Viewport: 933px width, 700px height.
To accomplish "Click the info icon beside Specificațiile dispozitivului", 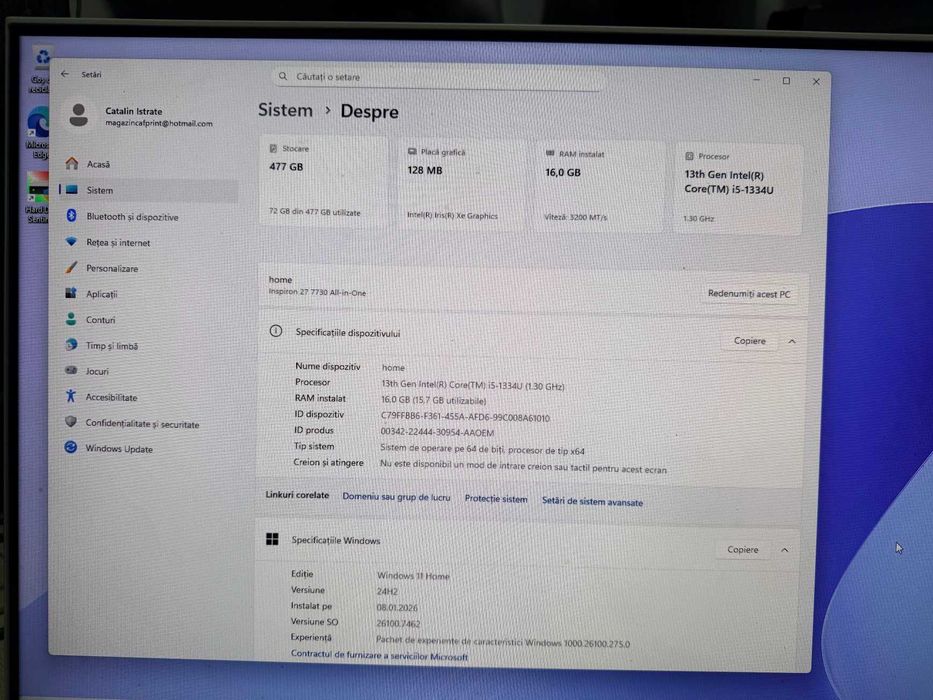I will coord(275,331).
